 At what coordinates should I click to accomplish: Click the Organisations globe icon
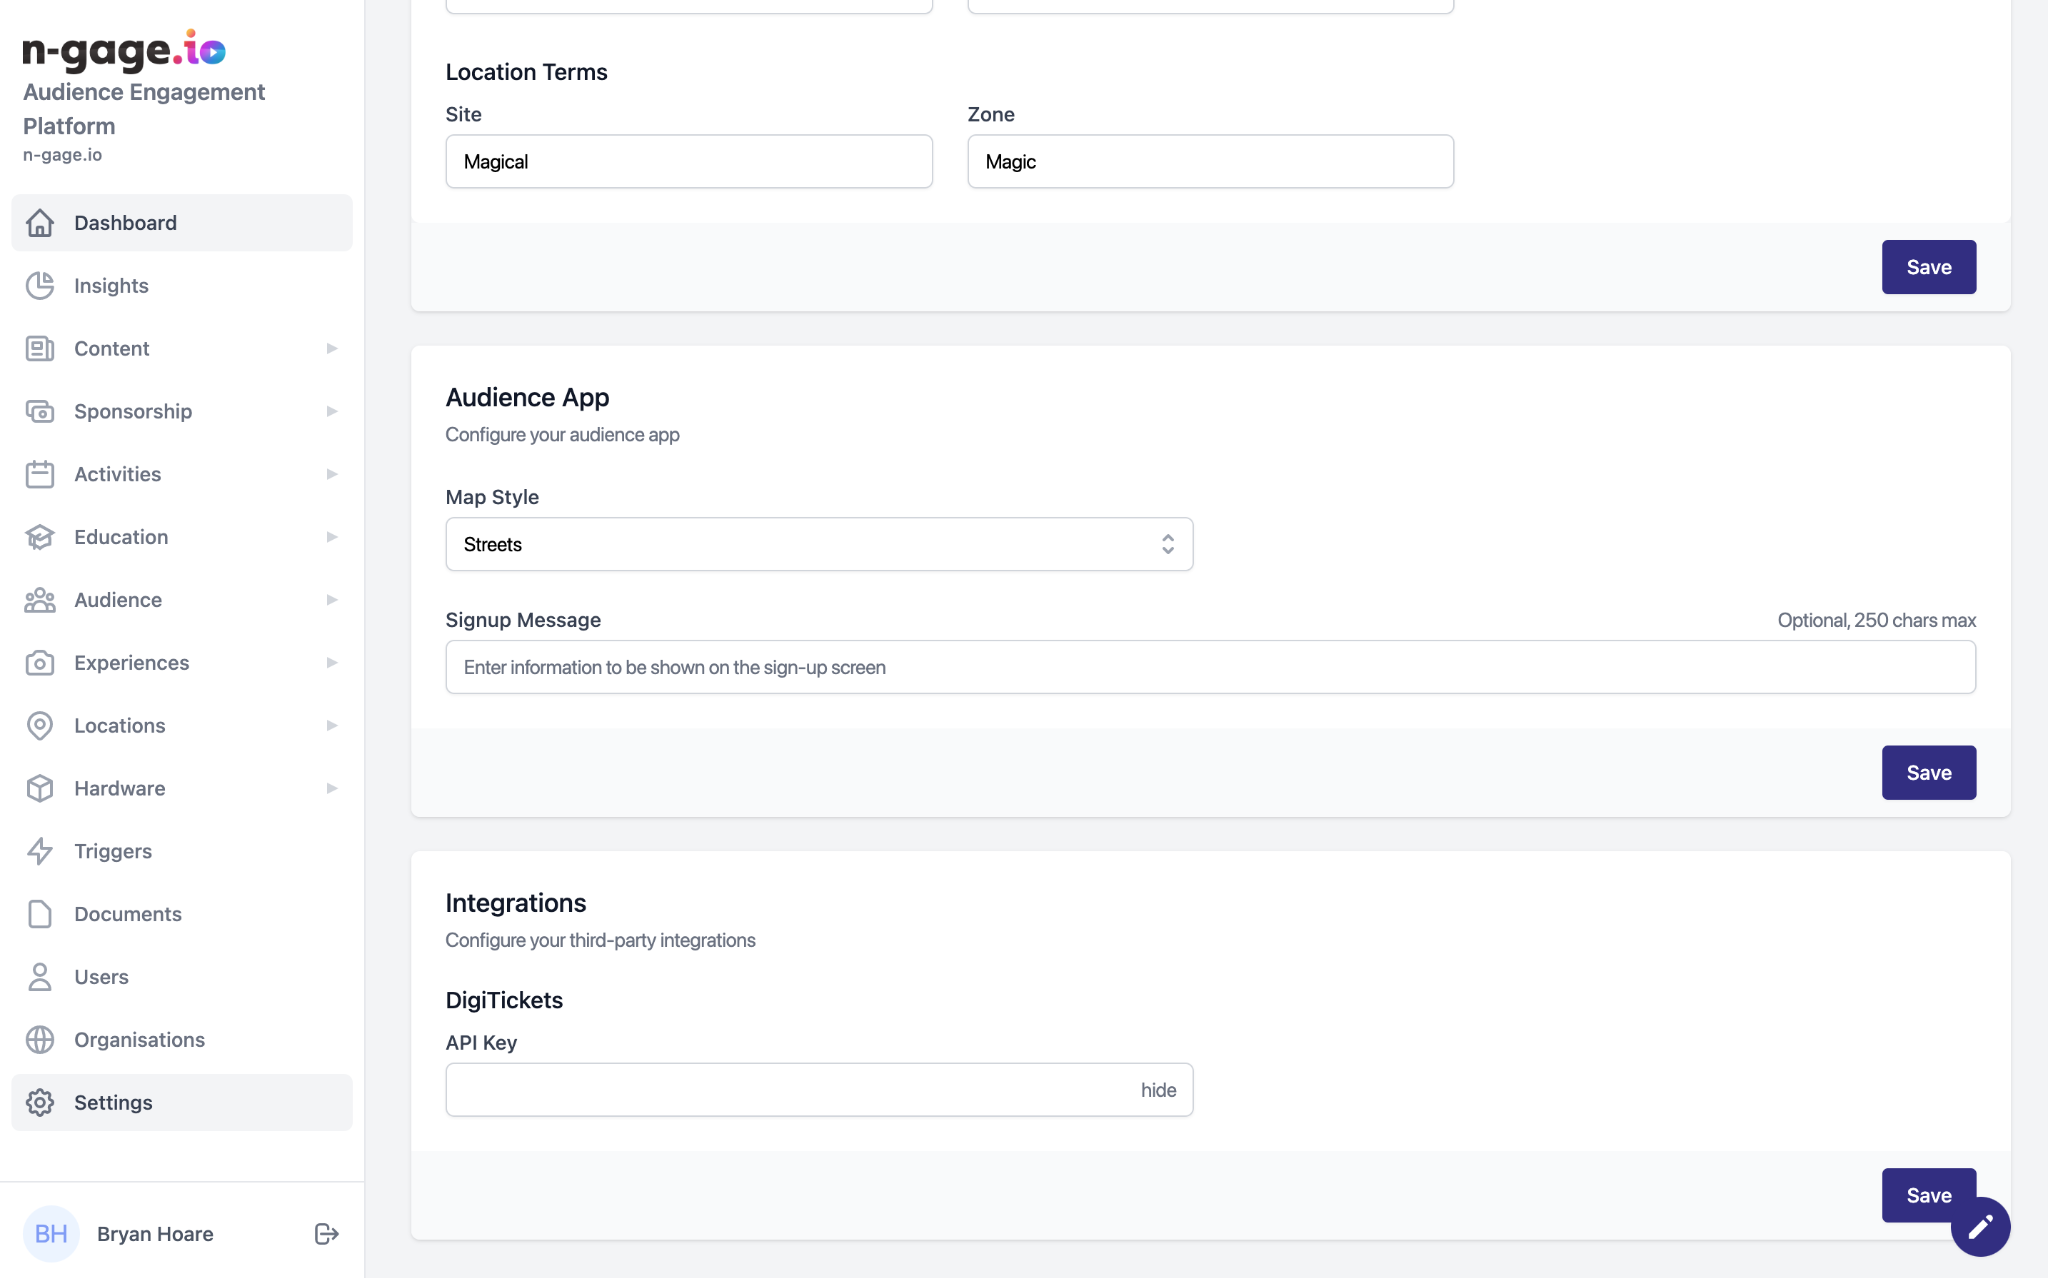pyautogui.click(x=40, y=1040)
